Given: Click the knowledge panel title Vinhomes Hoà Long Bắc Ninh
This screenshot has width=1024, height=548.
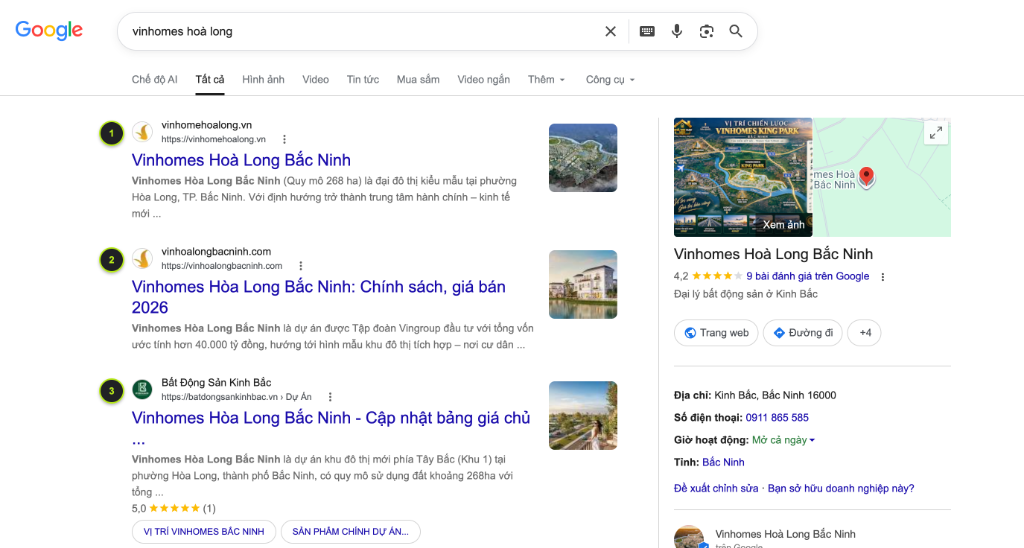Looking at the screenshot, I should (x=773, y=254).
